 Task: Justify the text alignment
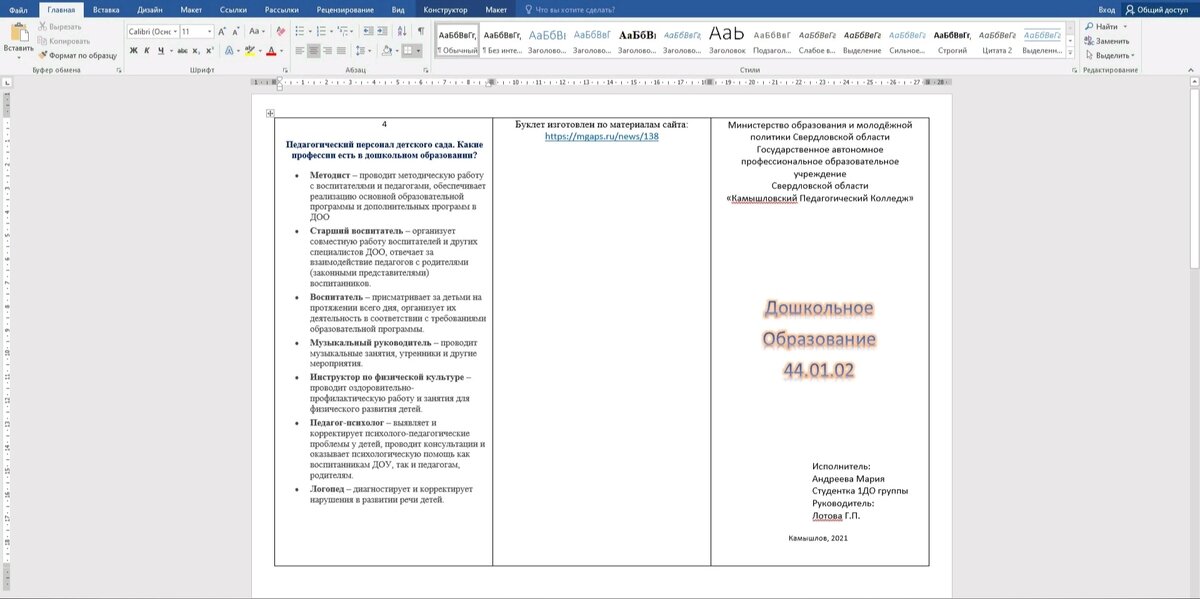pos(341,51)
